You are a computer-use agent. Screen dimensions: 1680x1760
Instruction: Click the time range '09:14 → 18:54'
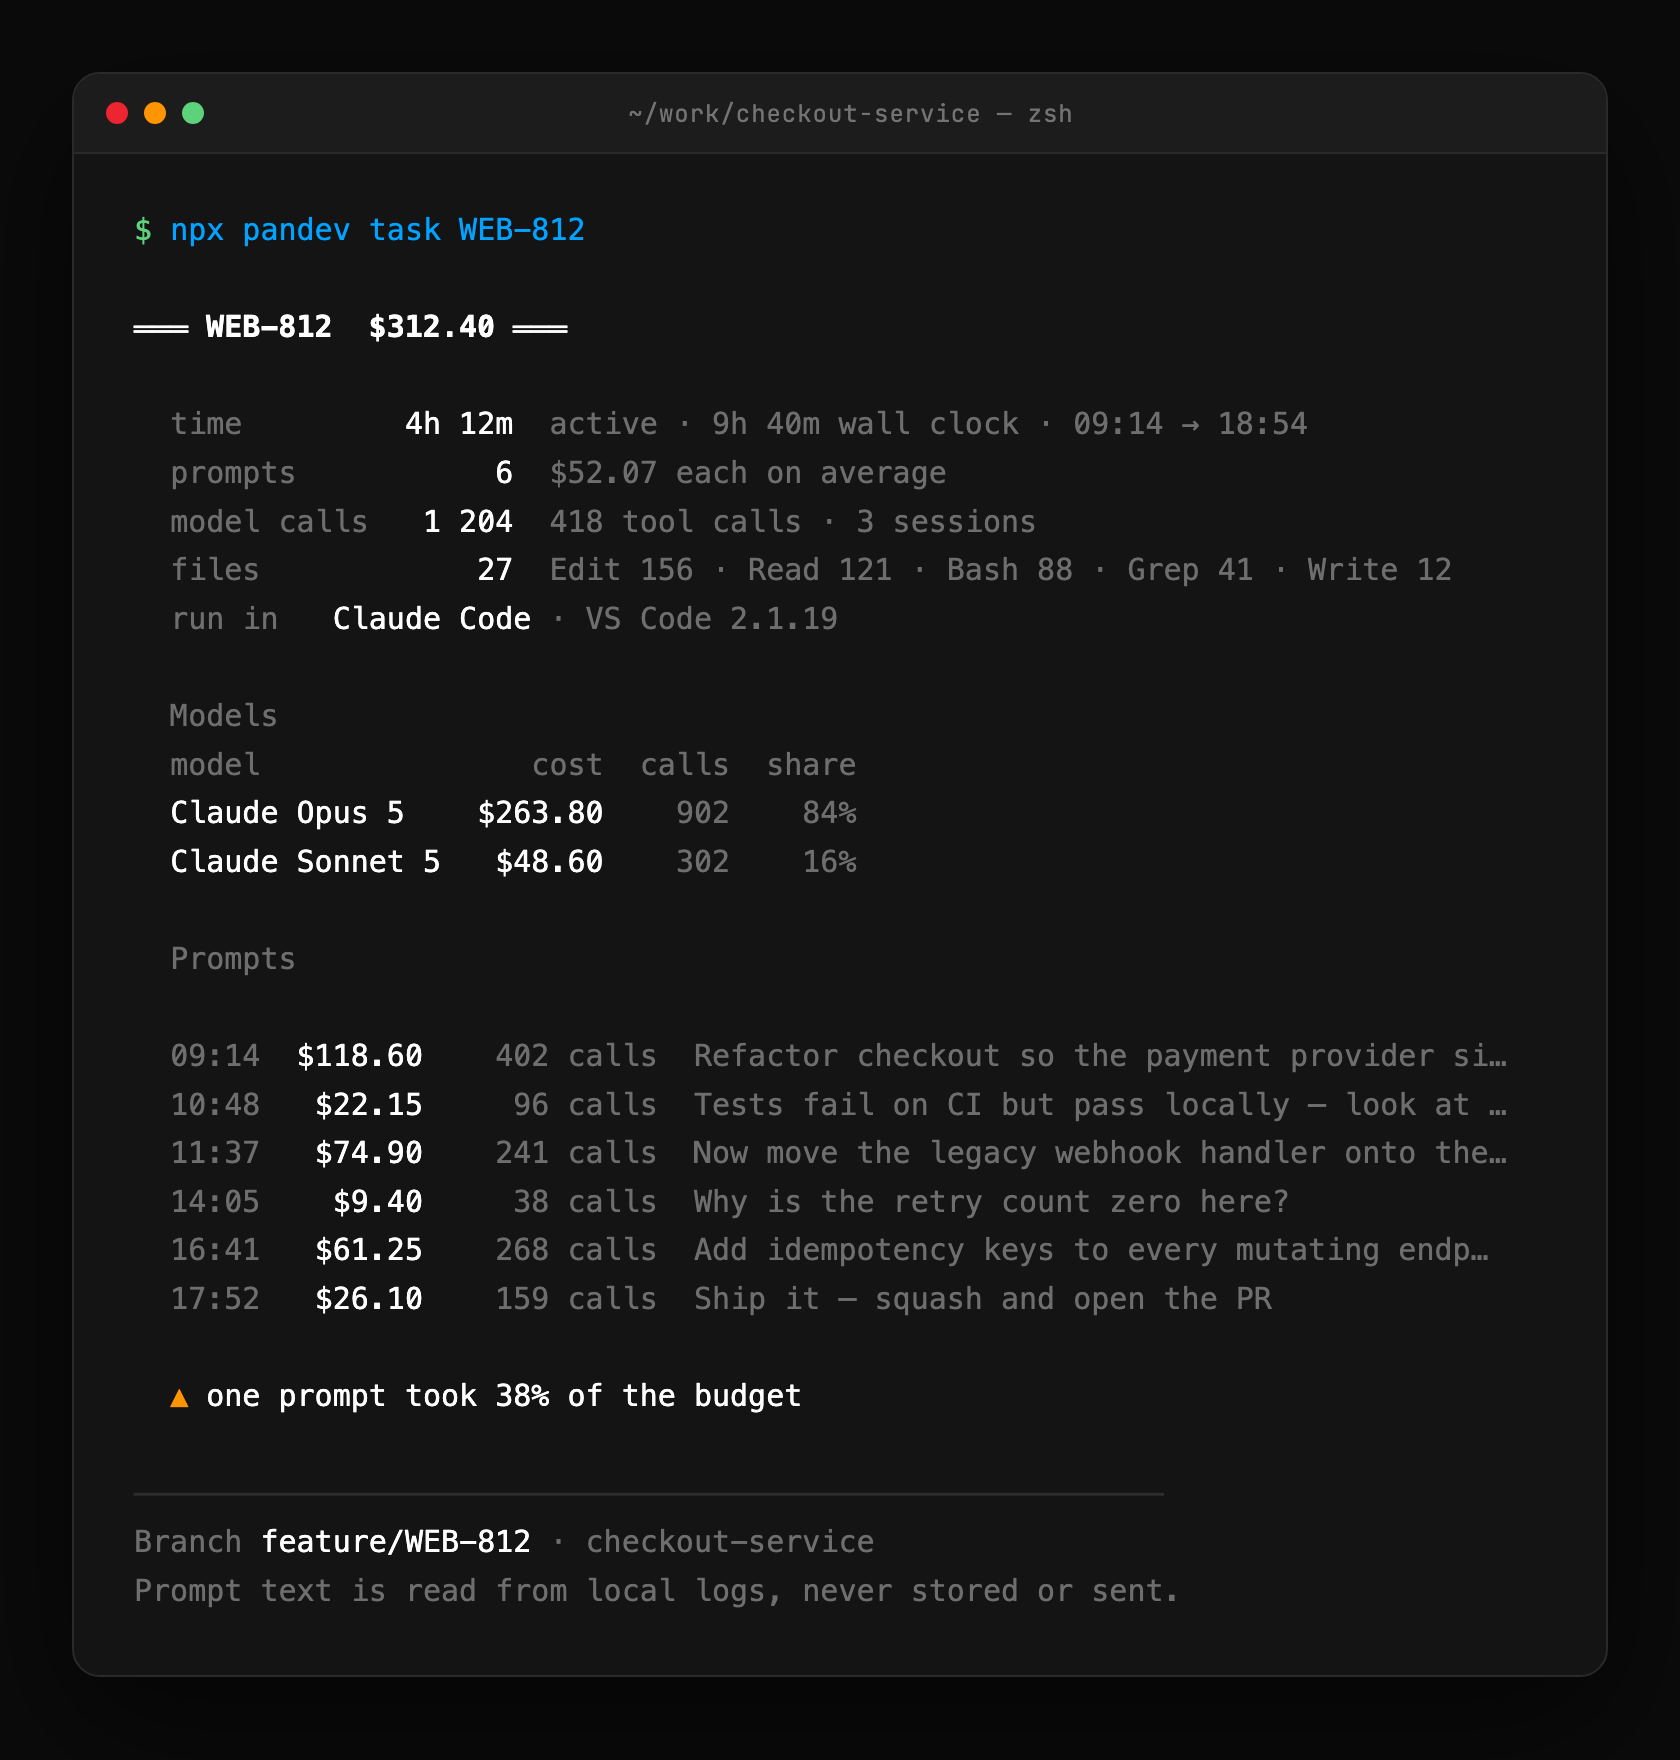1190,424
